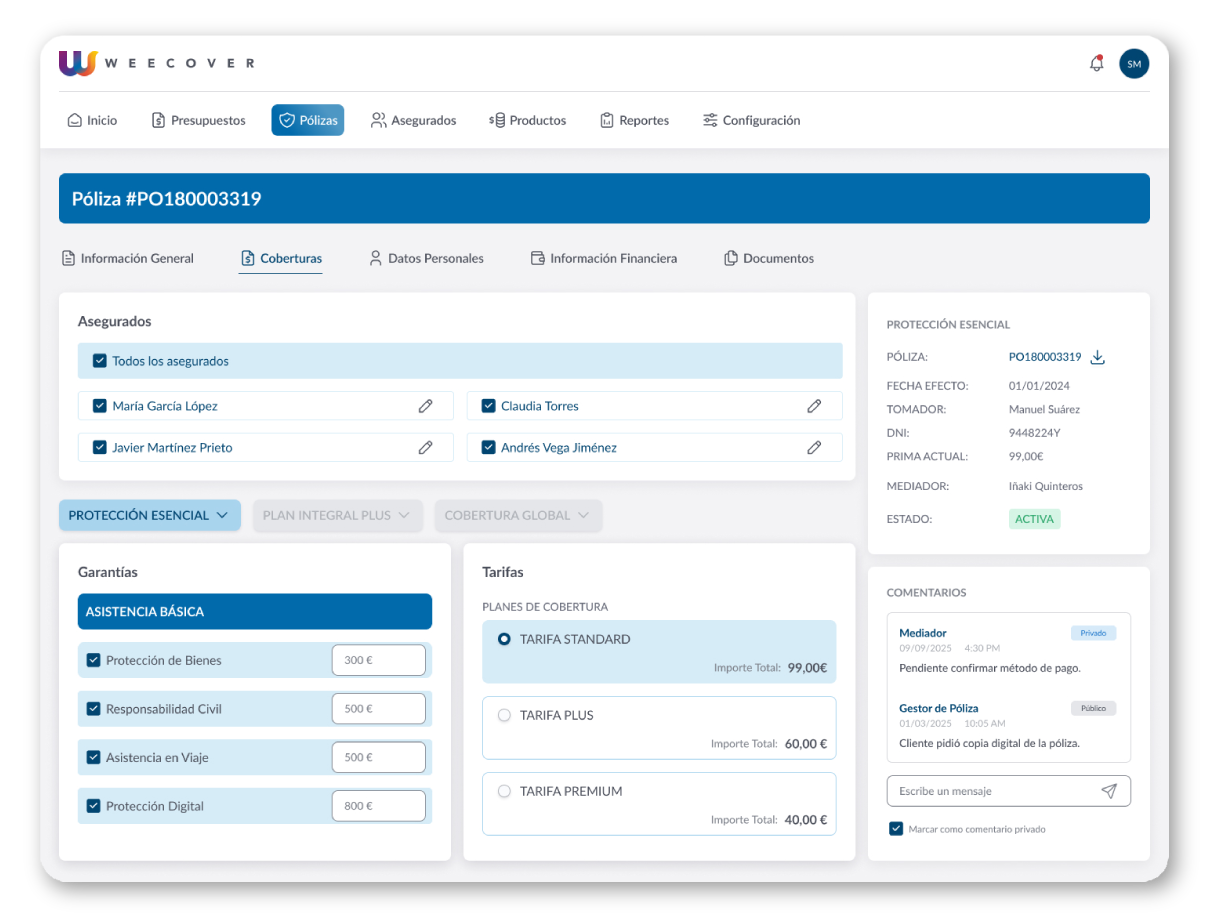Uncheck Todos los asegurados checkbox

click(100, 361)
